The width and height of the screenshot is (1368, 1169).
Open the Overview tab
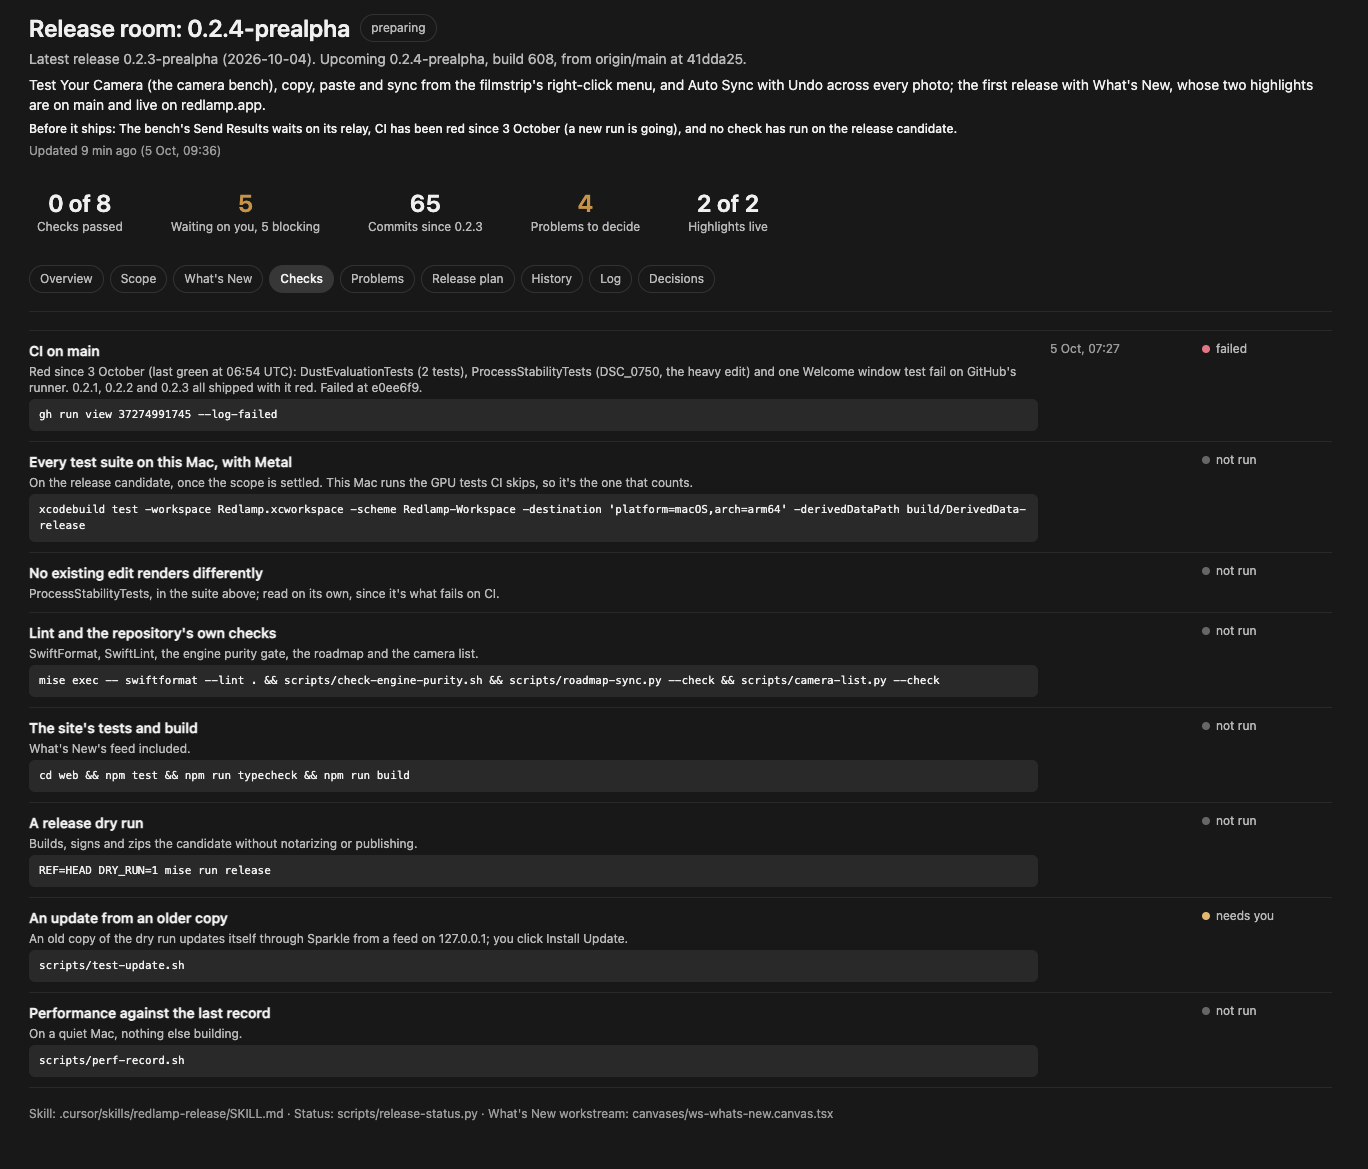(x=66, y=279)
